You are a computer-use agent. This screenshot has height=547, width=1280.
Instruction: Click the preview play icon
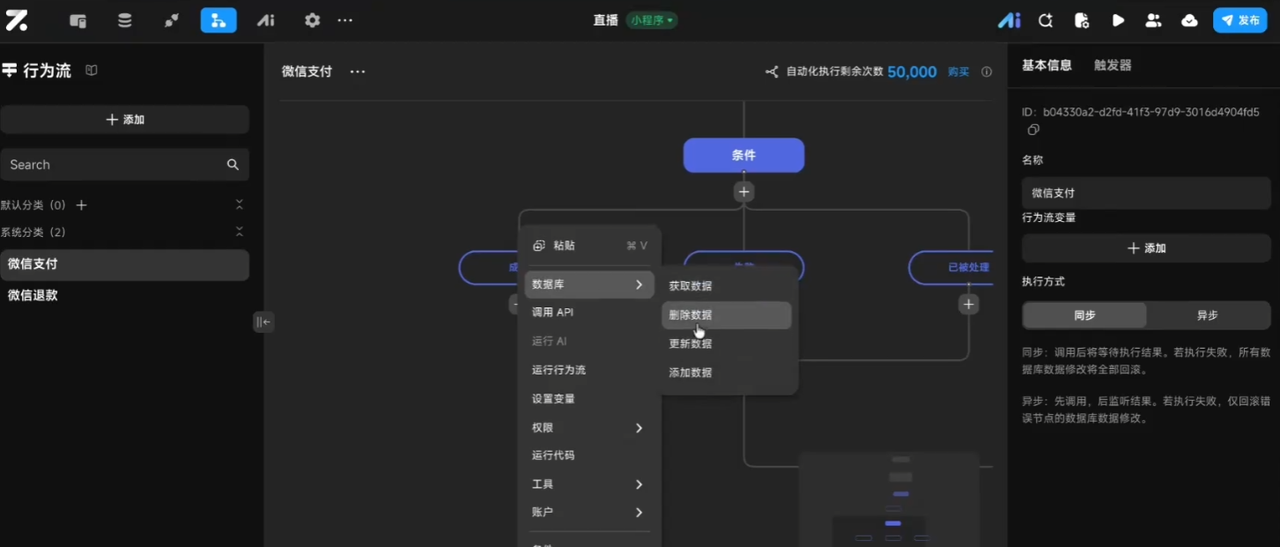(x=1118, y=20)
